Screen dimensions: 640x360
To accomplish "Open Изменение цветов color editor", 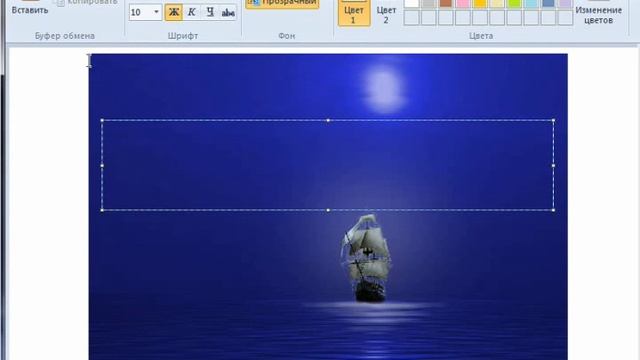I will 598,13.
